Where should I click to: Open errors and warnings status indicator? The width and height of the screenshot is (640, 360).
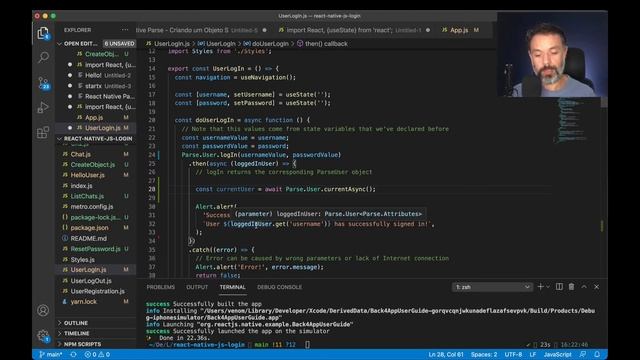click(x=97, y=354)
